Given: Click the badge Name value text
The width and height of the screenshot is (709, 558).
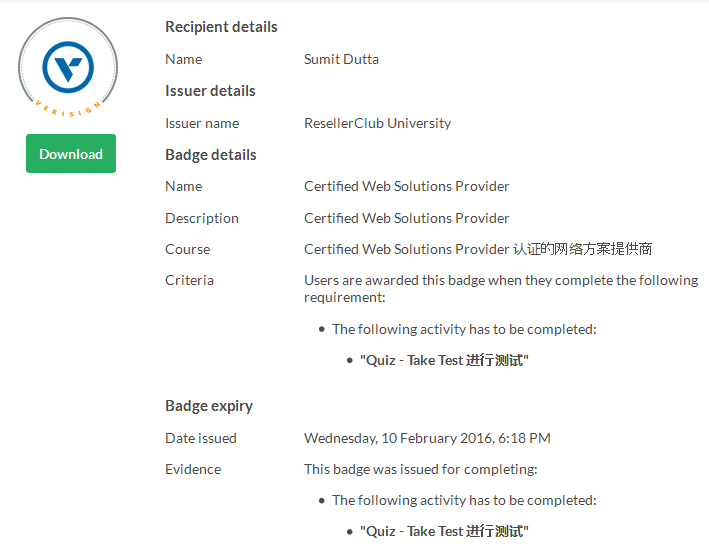Looking at the screenshot, I should (x=406, y=186).
